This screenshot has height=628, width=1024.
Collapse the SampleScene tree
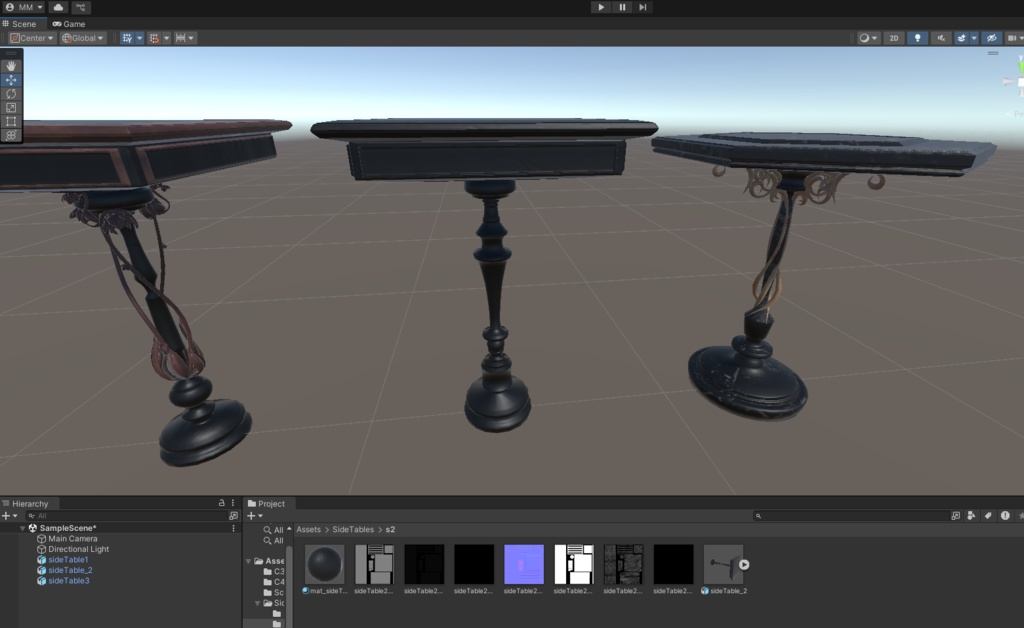point(22,528)
